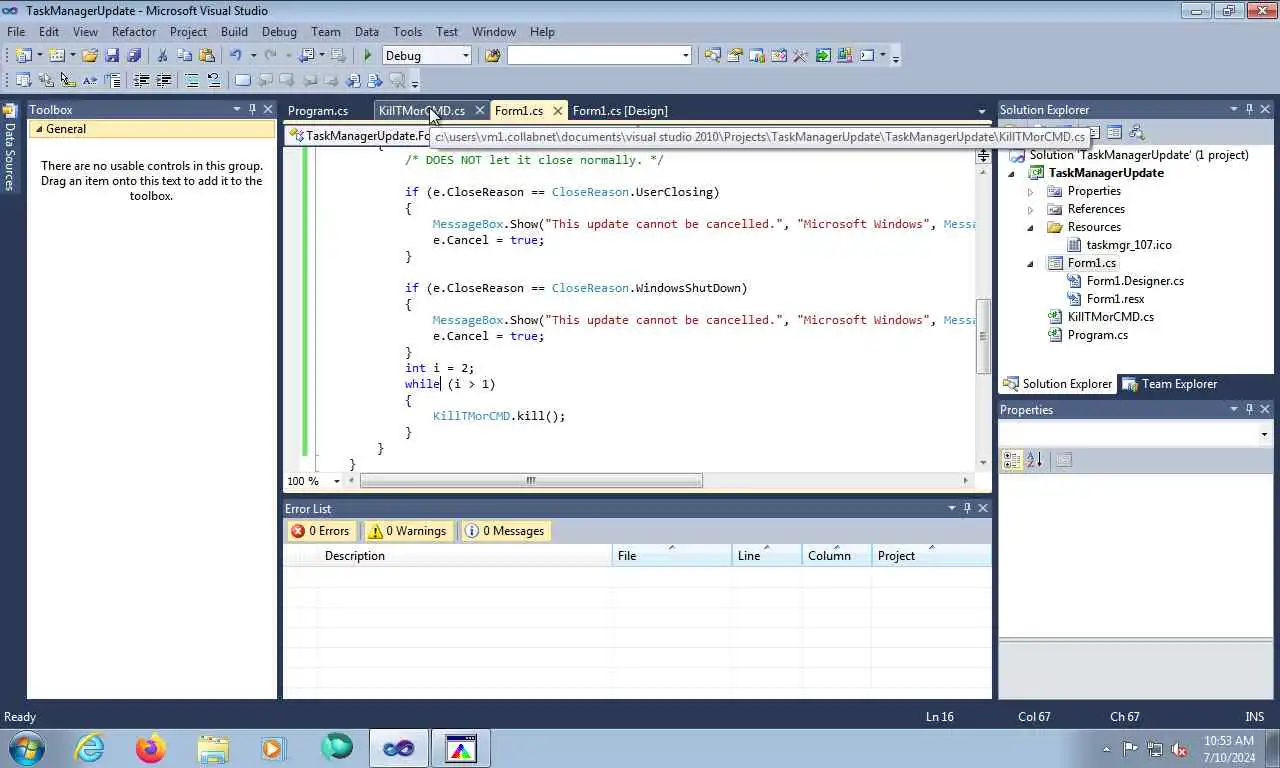Click the Paste clipboard icon

point(207,56)
